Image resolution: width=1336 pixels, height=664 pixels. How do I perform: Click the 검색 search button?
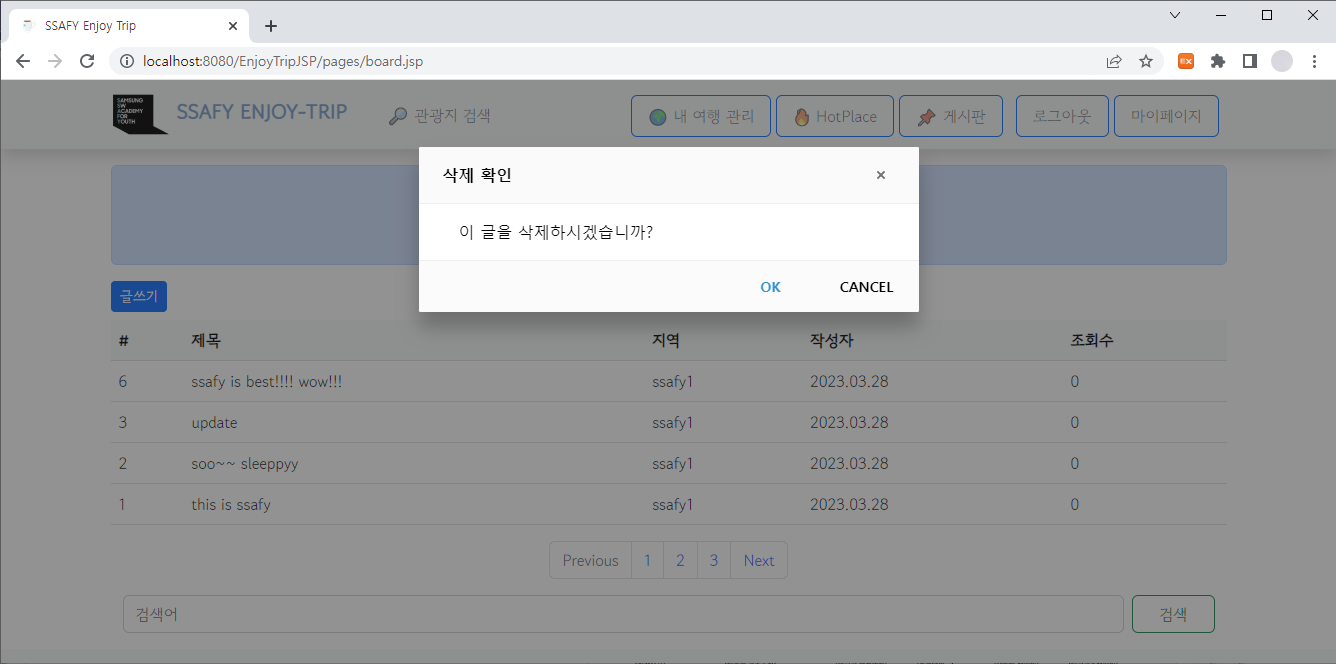(1172, 613)
